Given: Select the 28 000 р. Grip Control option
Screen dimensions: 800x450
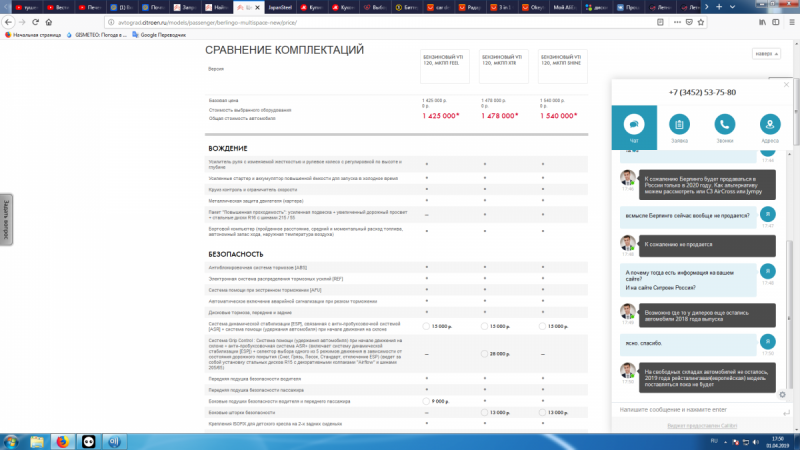Looking at the screenshot, I should click(x=485, y=353).
